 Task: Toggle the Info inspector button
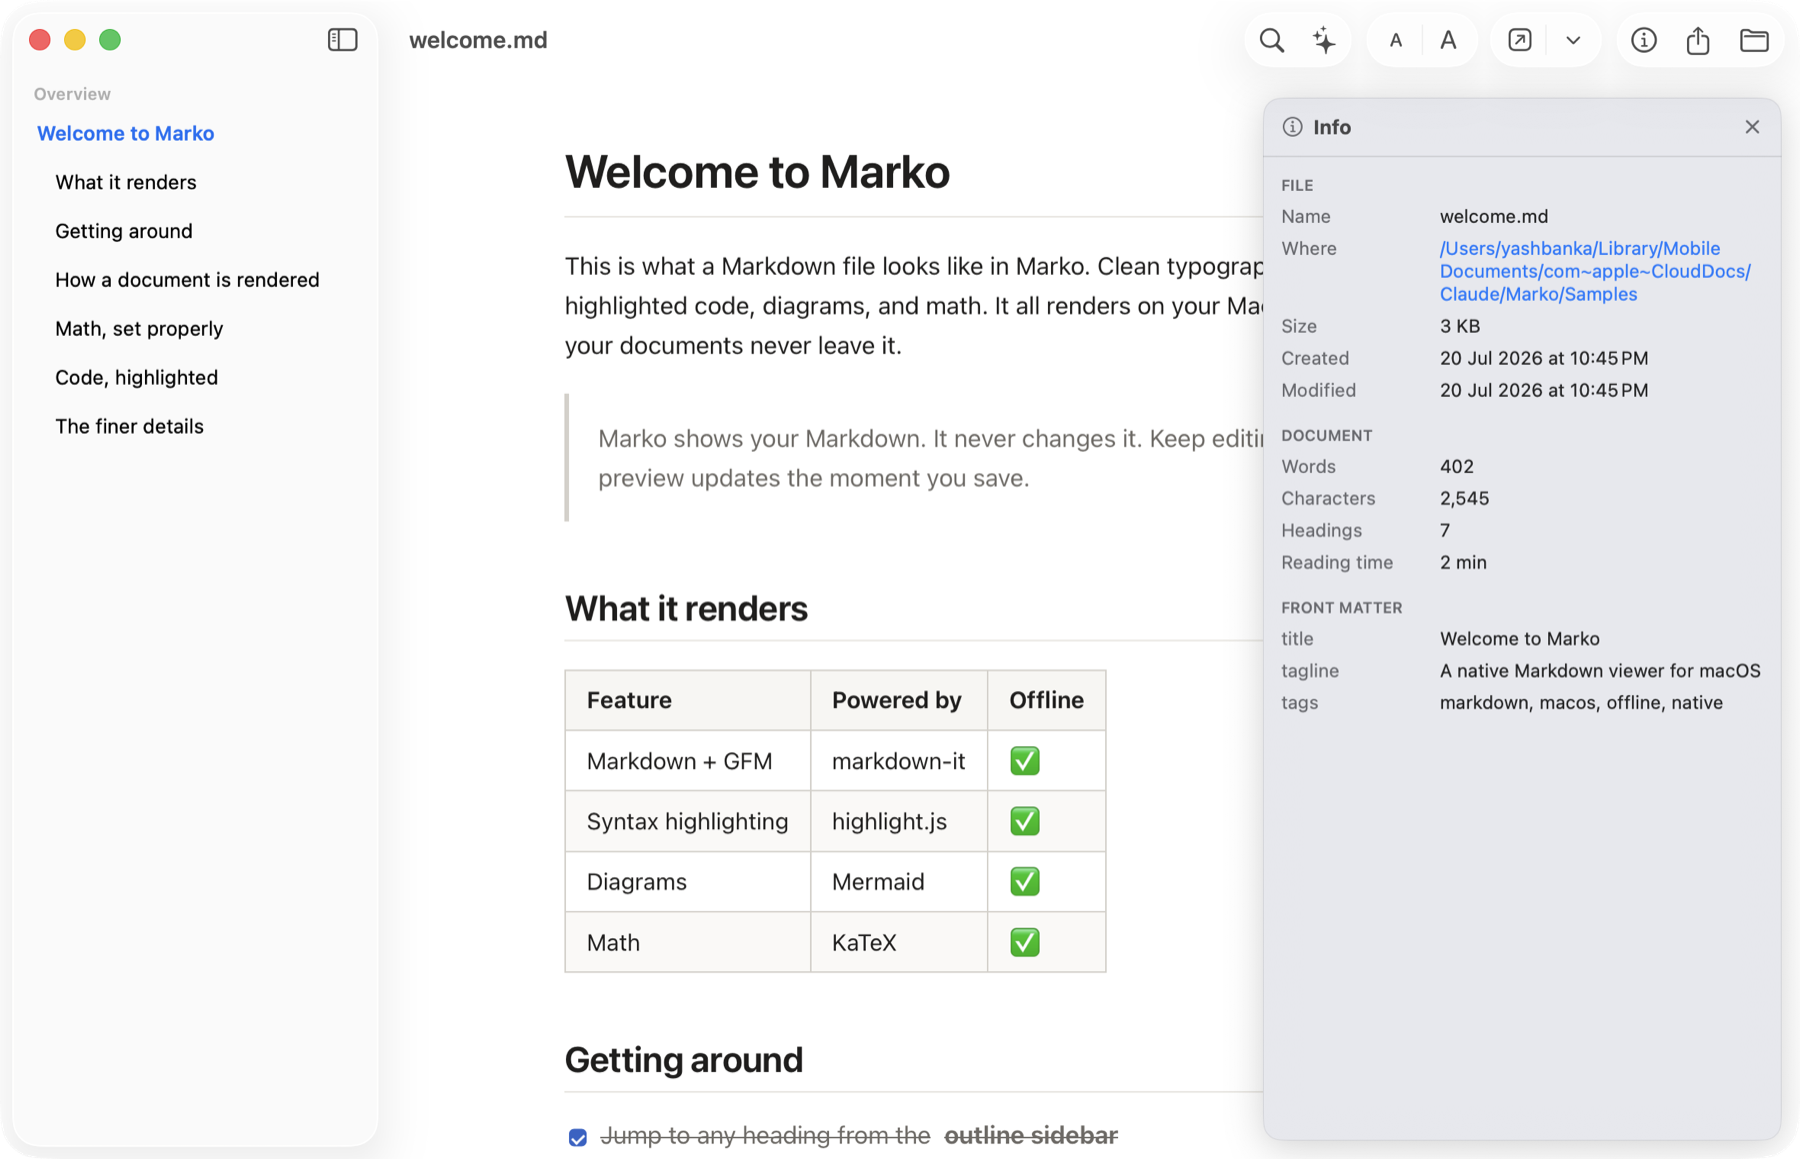click(x=1644, y=40)
